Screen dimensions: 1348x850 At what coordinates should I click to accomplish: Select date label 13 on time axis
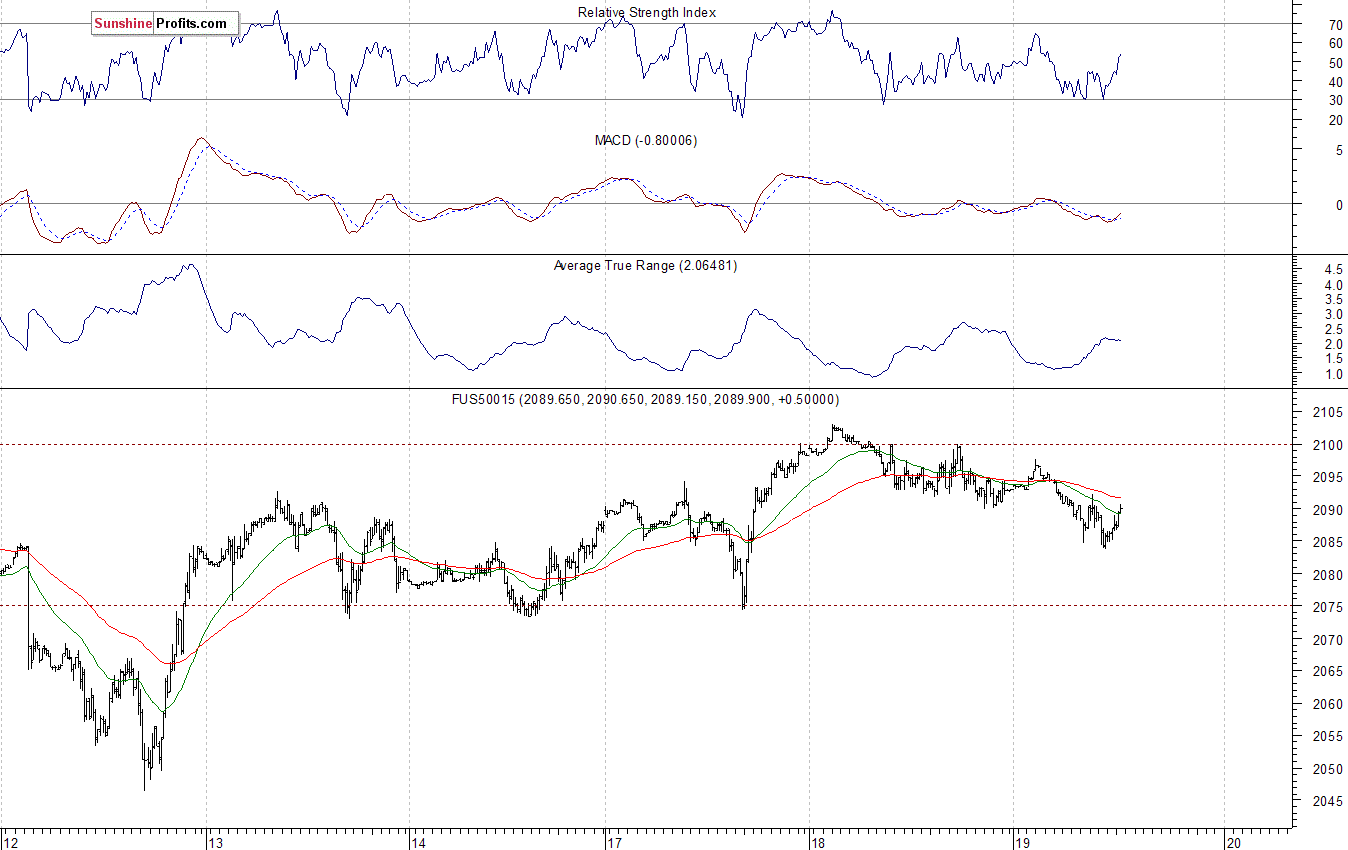click(x=216, y=842)
